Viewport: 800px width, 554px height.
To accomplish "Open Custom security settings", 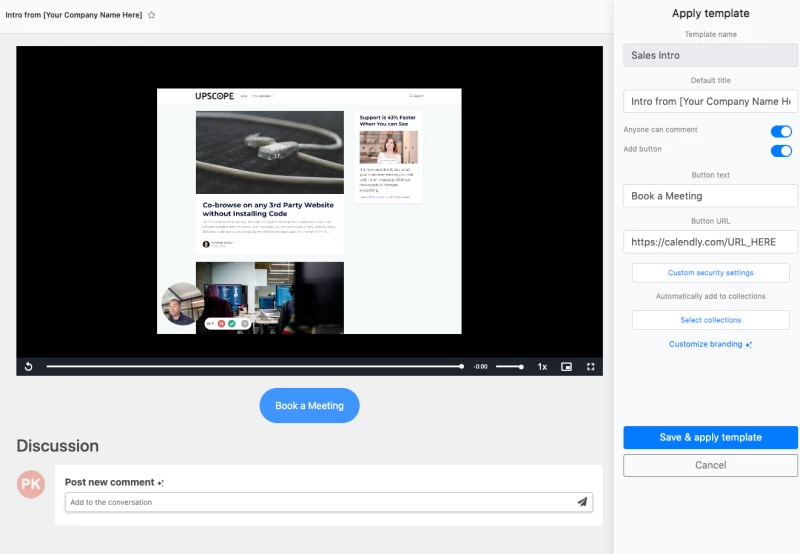I will tap(710, 272).
